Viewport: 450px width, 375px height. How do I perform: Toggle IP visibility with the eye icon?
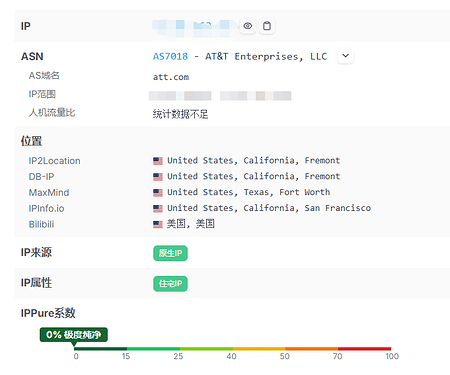click(247, 26)
